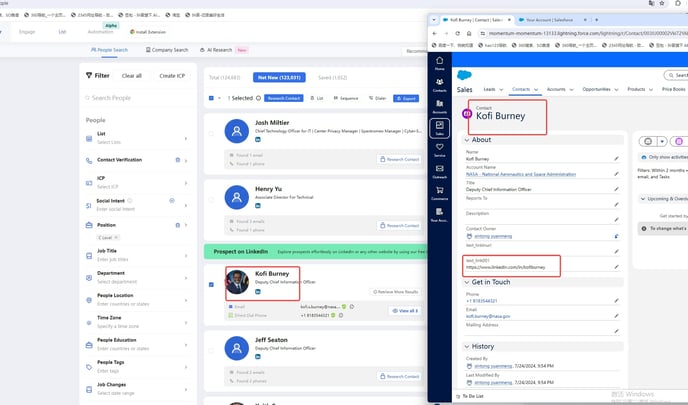Open Leads tab dropdown arrow
The height and width of the screenshot is (405, 688).
[x=501, y=90]
